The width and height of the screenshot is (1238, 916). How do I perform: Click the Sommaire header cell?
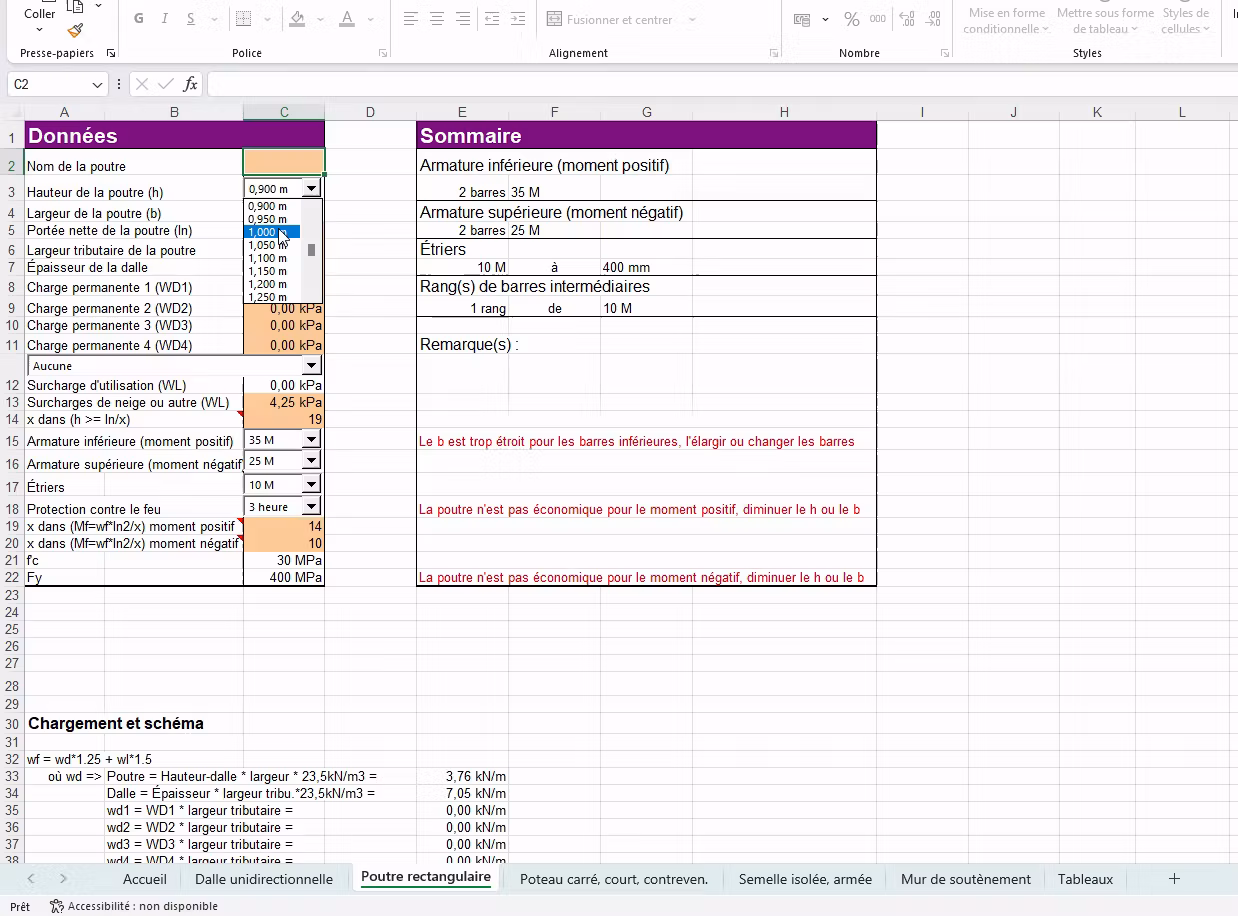click(646, 135)
